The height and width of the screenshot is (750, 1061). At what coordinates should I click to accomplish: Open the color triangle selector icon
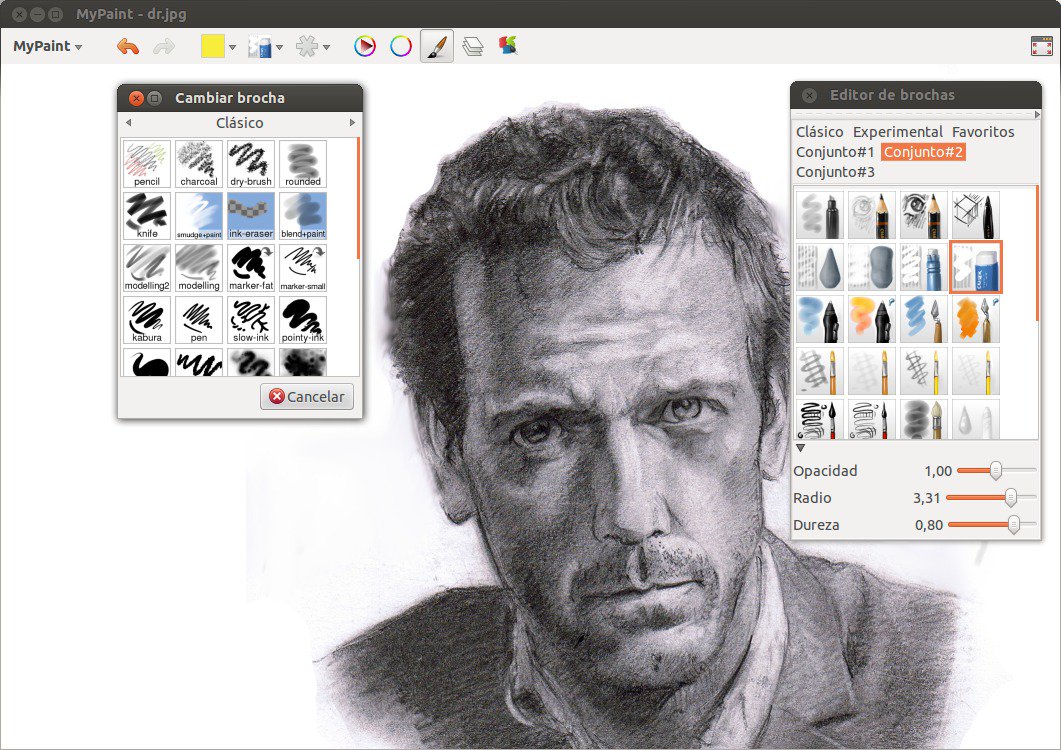pos(365,46)
